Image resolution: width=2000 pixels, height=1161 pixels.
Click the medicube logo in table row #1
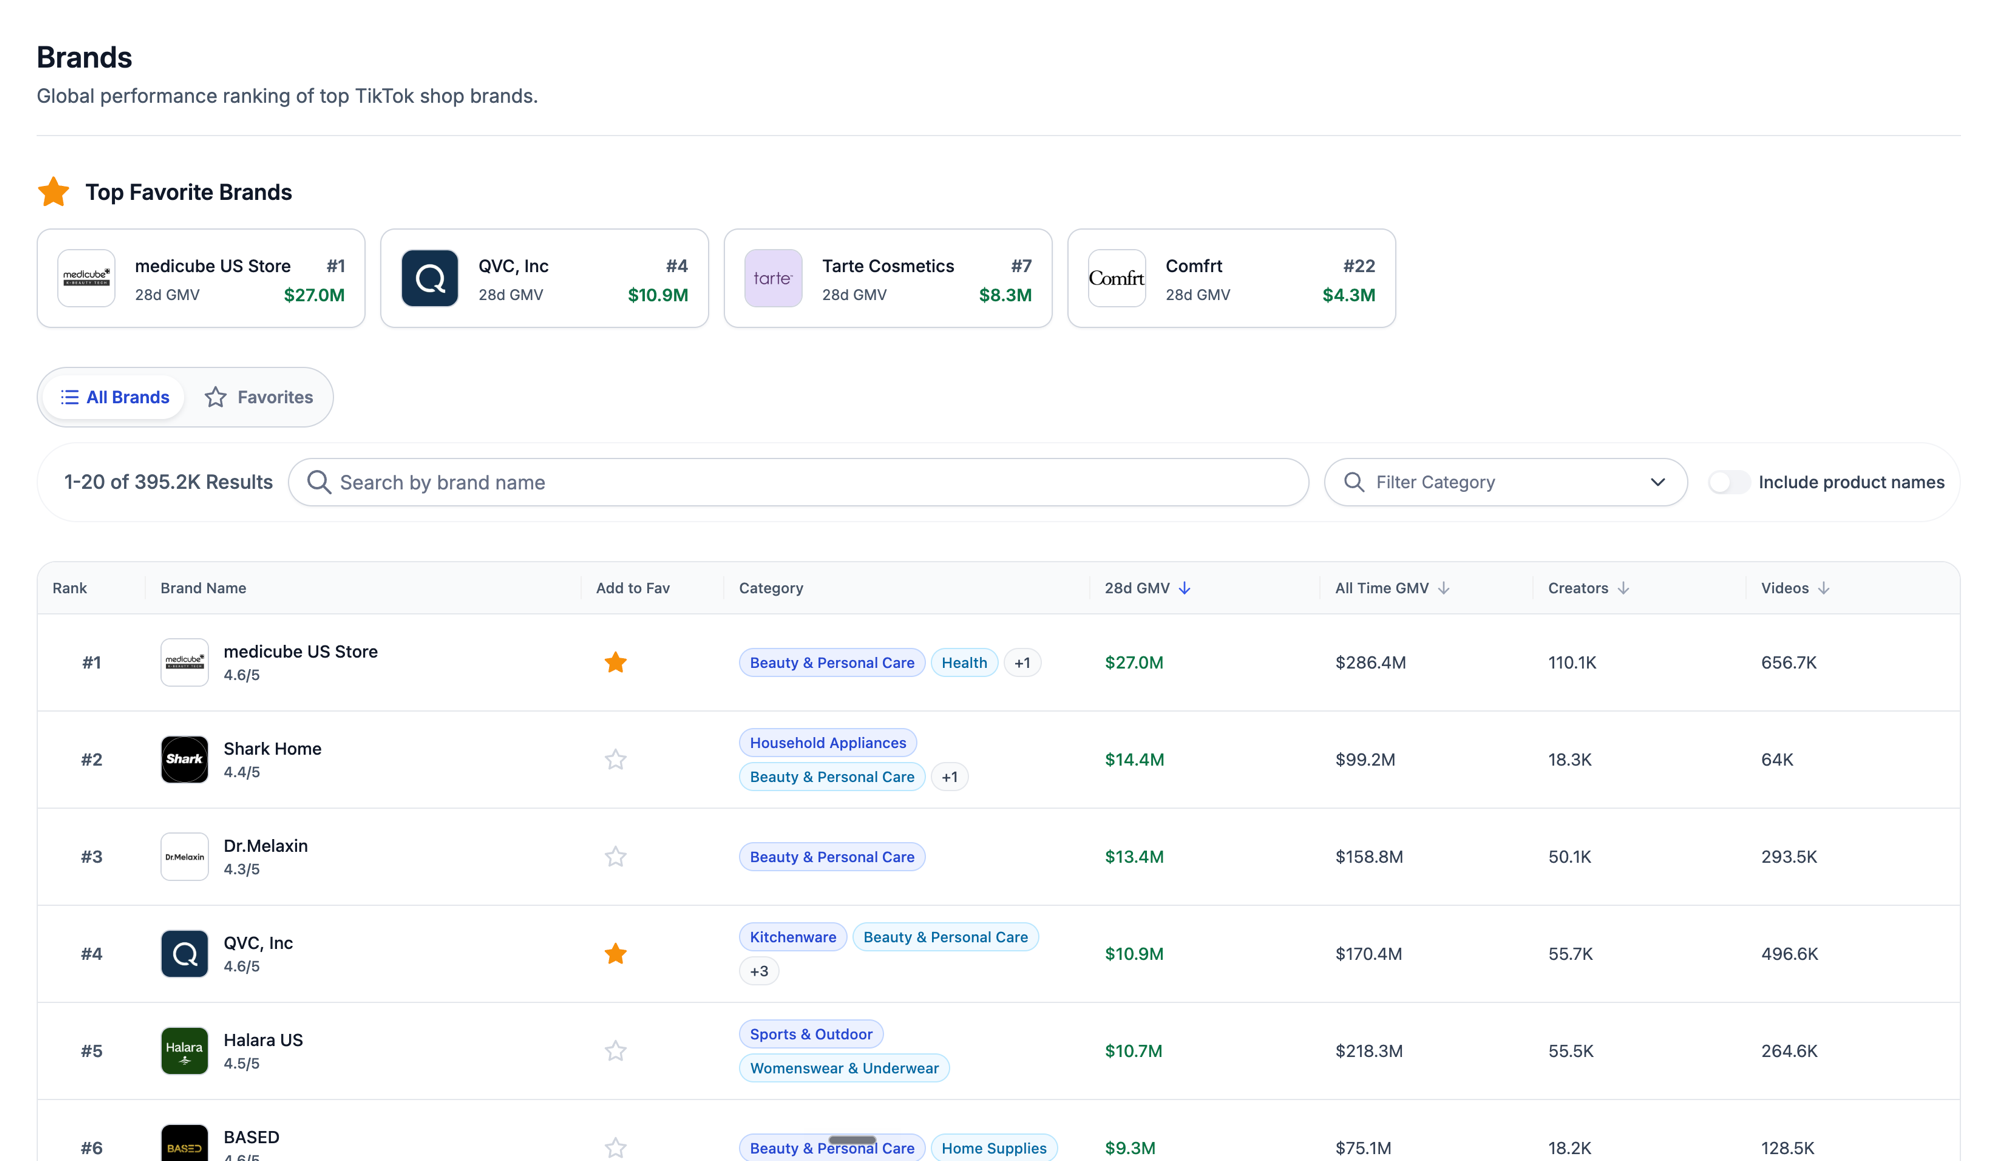(x=185, y=662)
